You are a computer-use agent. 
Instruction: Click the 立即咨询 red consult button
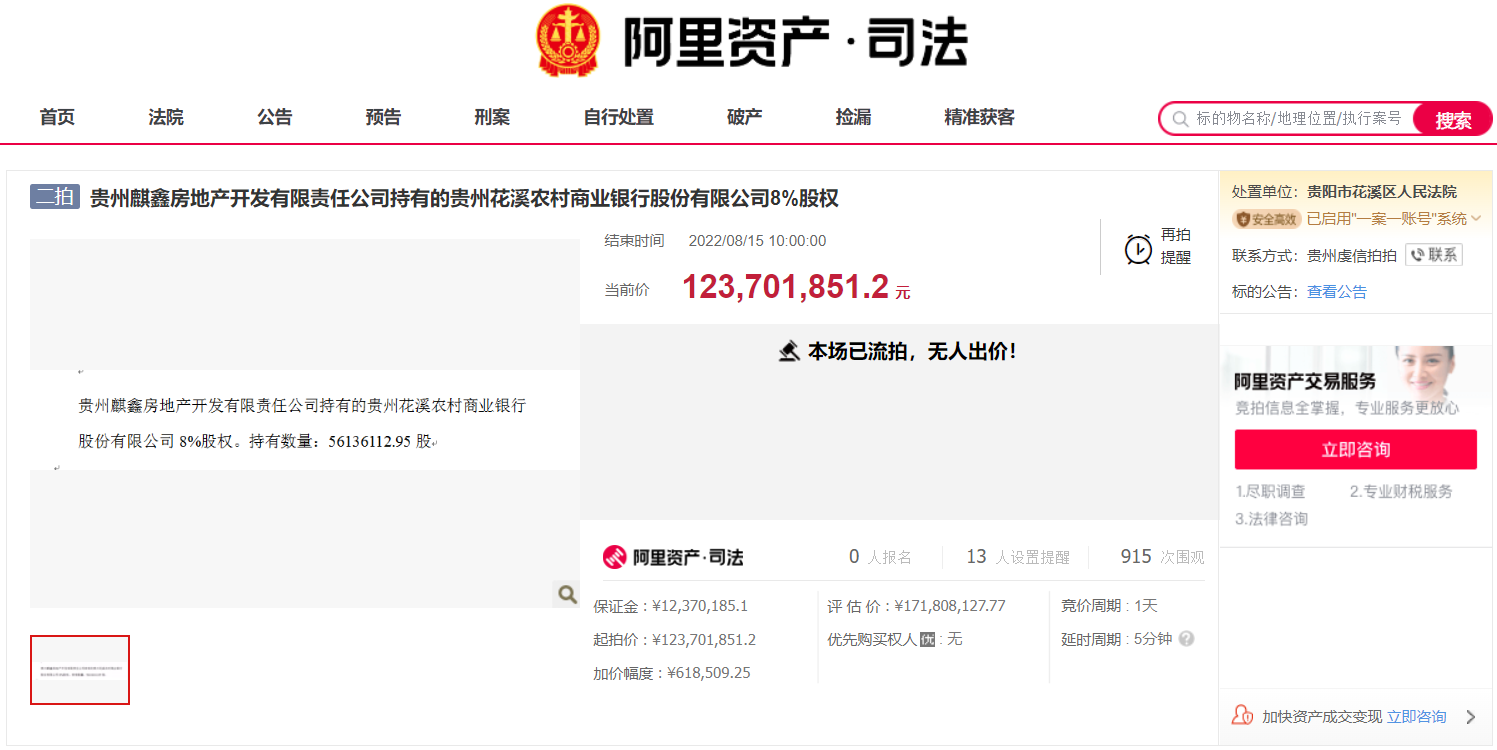tap(1356, 450)
